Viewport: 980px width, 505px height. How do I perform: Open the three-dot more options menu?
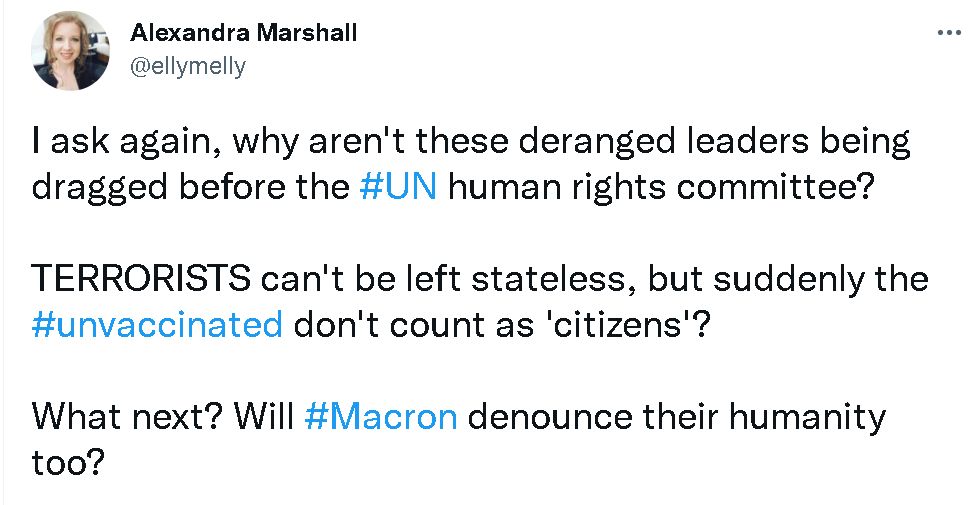tap(948, 32)
